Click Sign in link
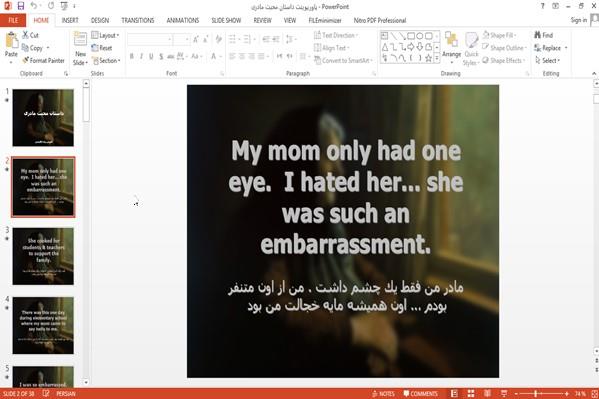This screenshot has height=399, width=599. click(578, 20)
